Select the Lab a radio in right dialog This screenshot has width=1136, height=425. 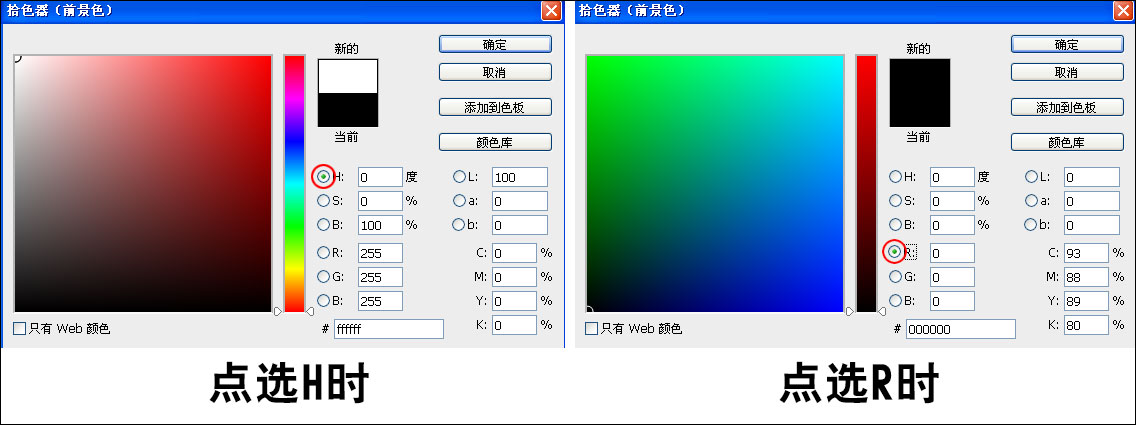(x=1031, y=201)
